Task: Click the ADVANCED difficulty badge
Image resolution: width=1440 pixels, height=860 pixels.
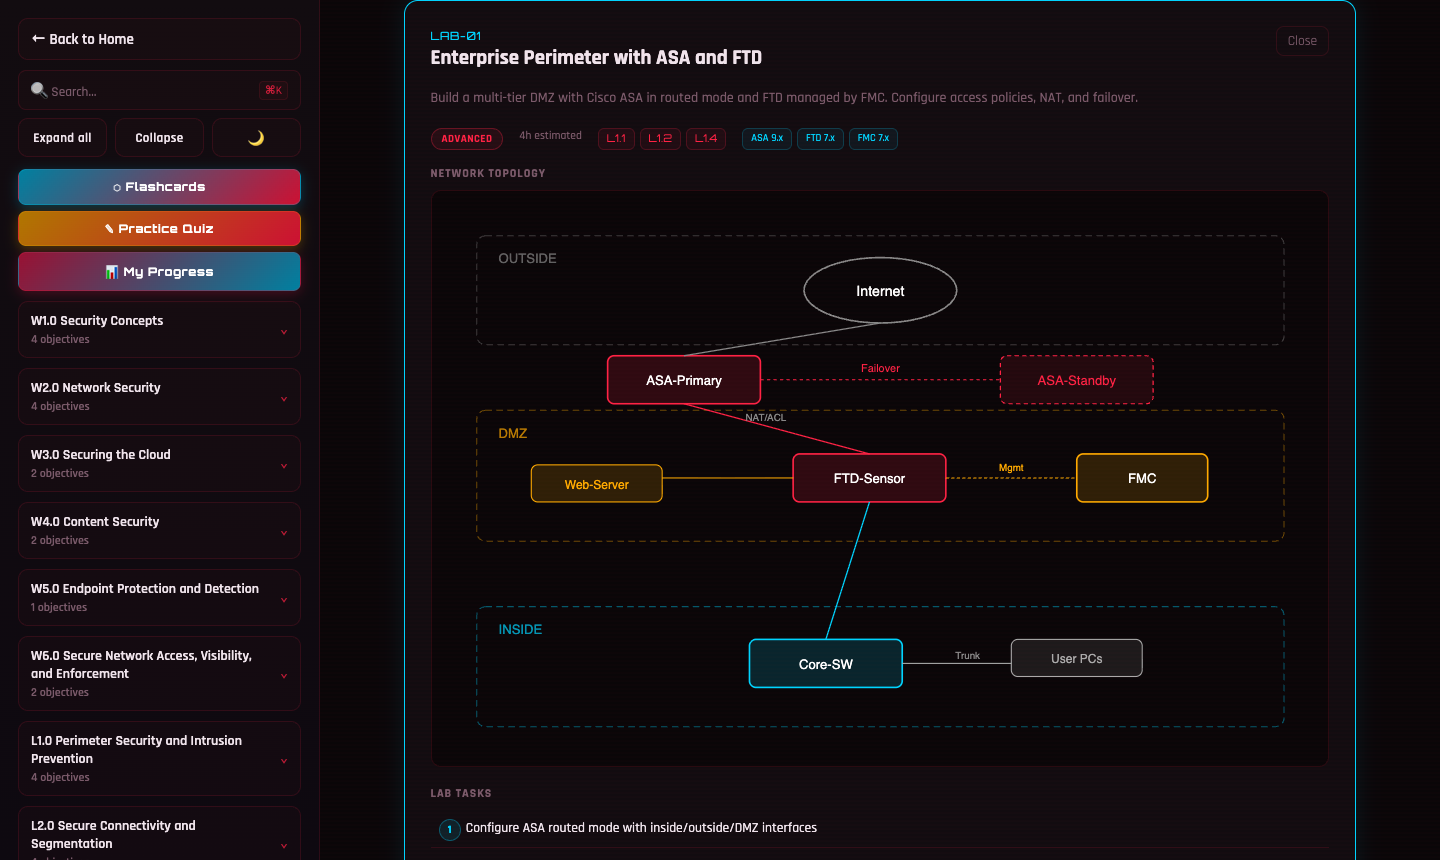Action: pyautogui.click(x=466, y=138)
